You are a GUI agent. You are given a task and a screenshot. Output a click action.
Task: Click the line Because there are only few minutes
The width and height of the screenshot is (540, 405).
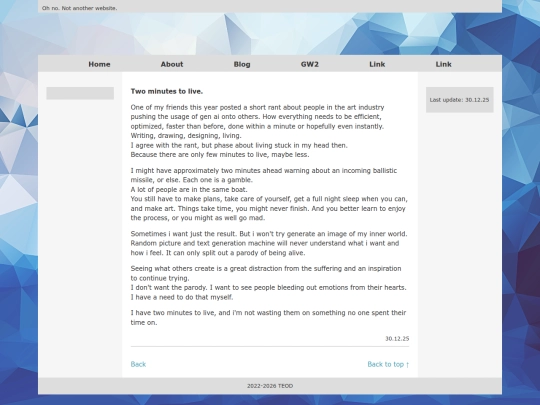(220, 155)
